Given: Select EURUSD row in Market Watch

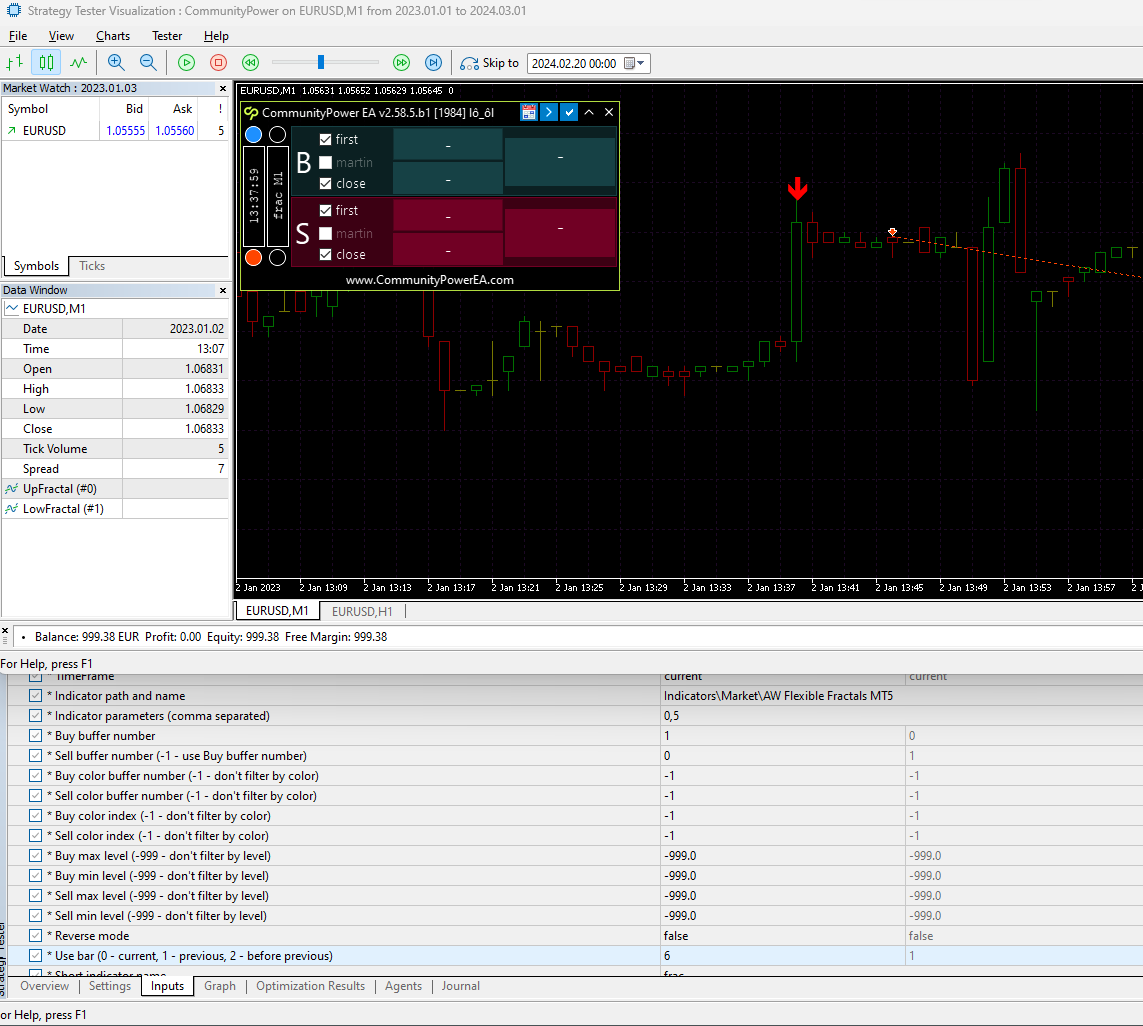Looking at the screenshot, I should pos(115,131).
